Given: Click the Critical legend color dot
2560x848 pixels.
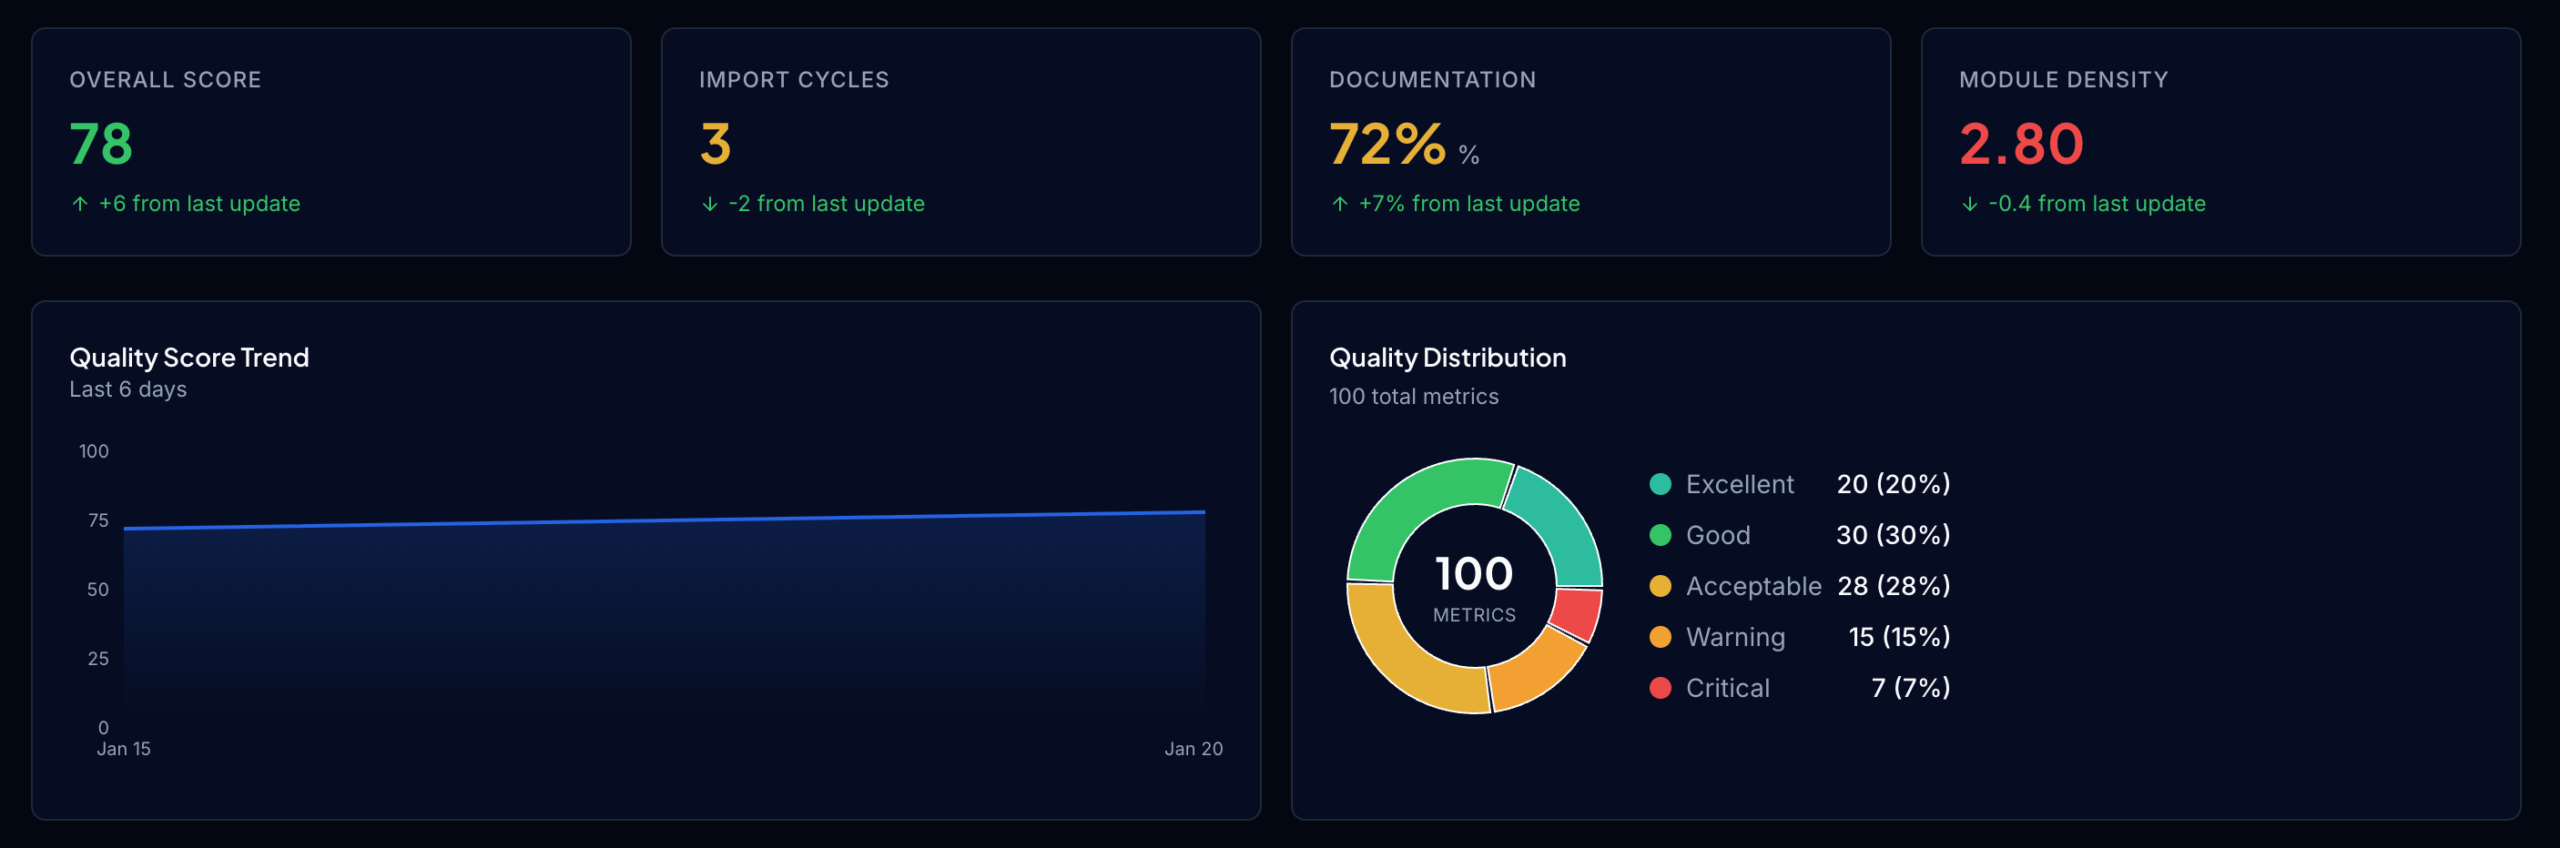Looking at the screenshot, I should [x=1660, y=688].
